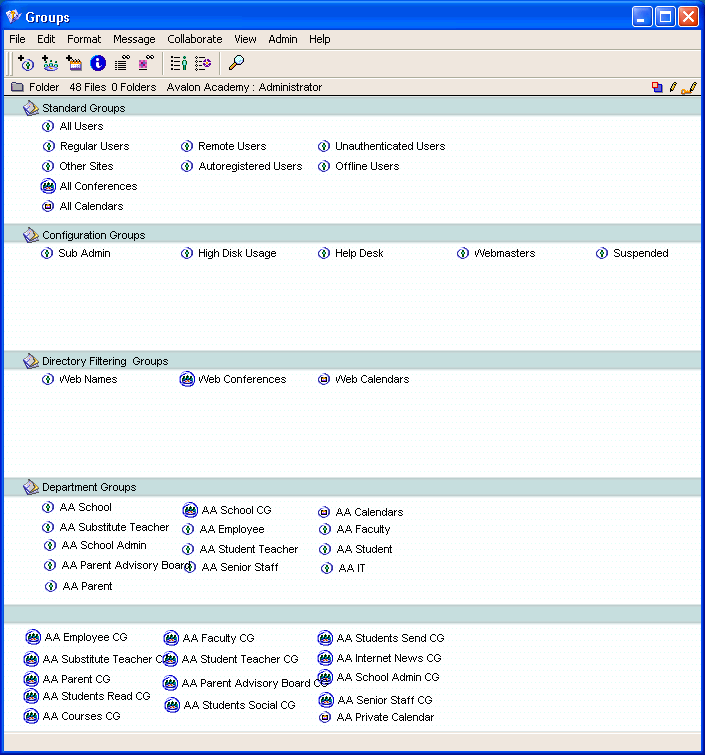This screenshot has width=705, height=755.
Task: Select the AA Internet News CG item
Action: 388,658
